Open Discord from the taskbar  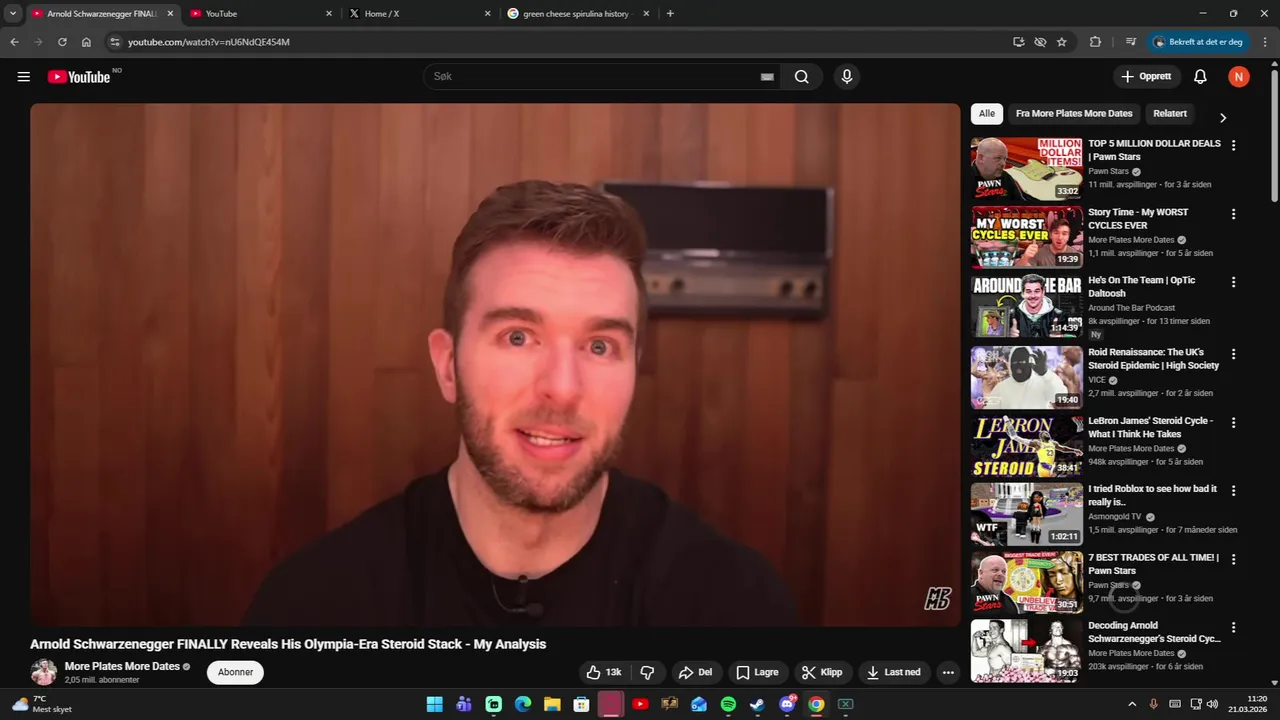pos(787,704)
